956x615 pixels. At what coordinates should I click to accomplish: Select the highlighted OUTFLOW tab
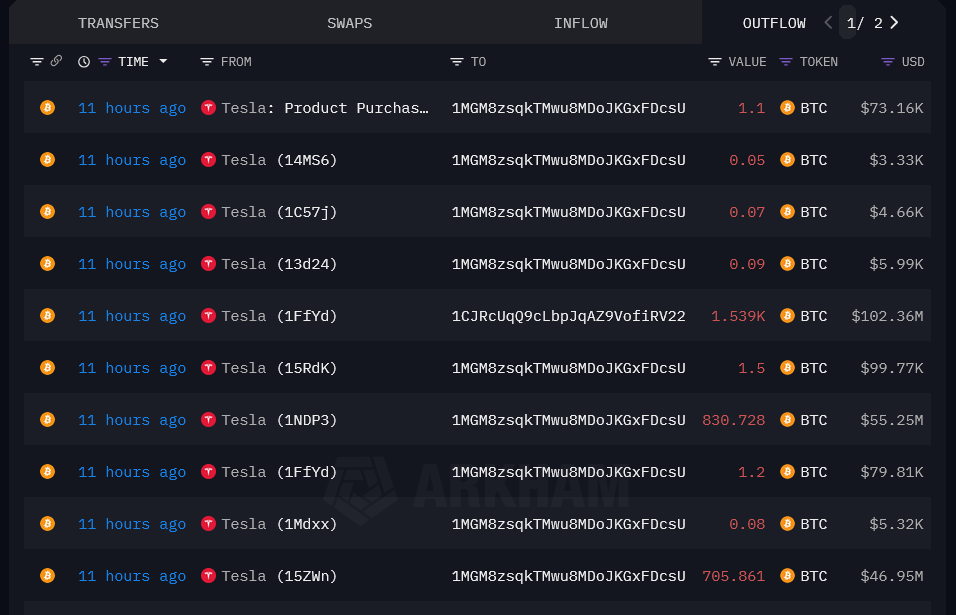tap(774, 22)
